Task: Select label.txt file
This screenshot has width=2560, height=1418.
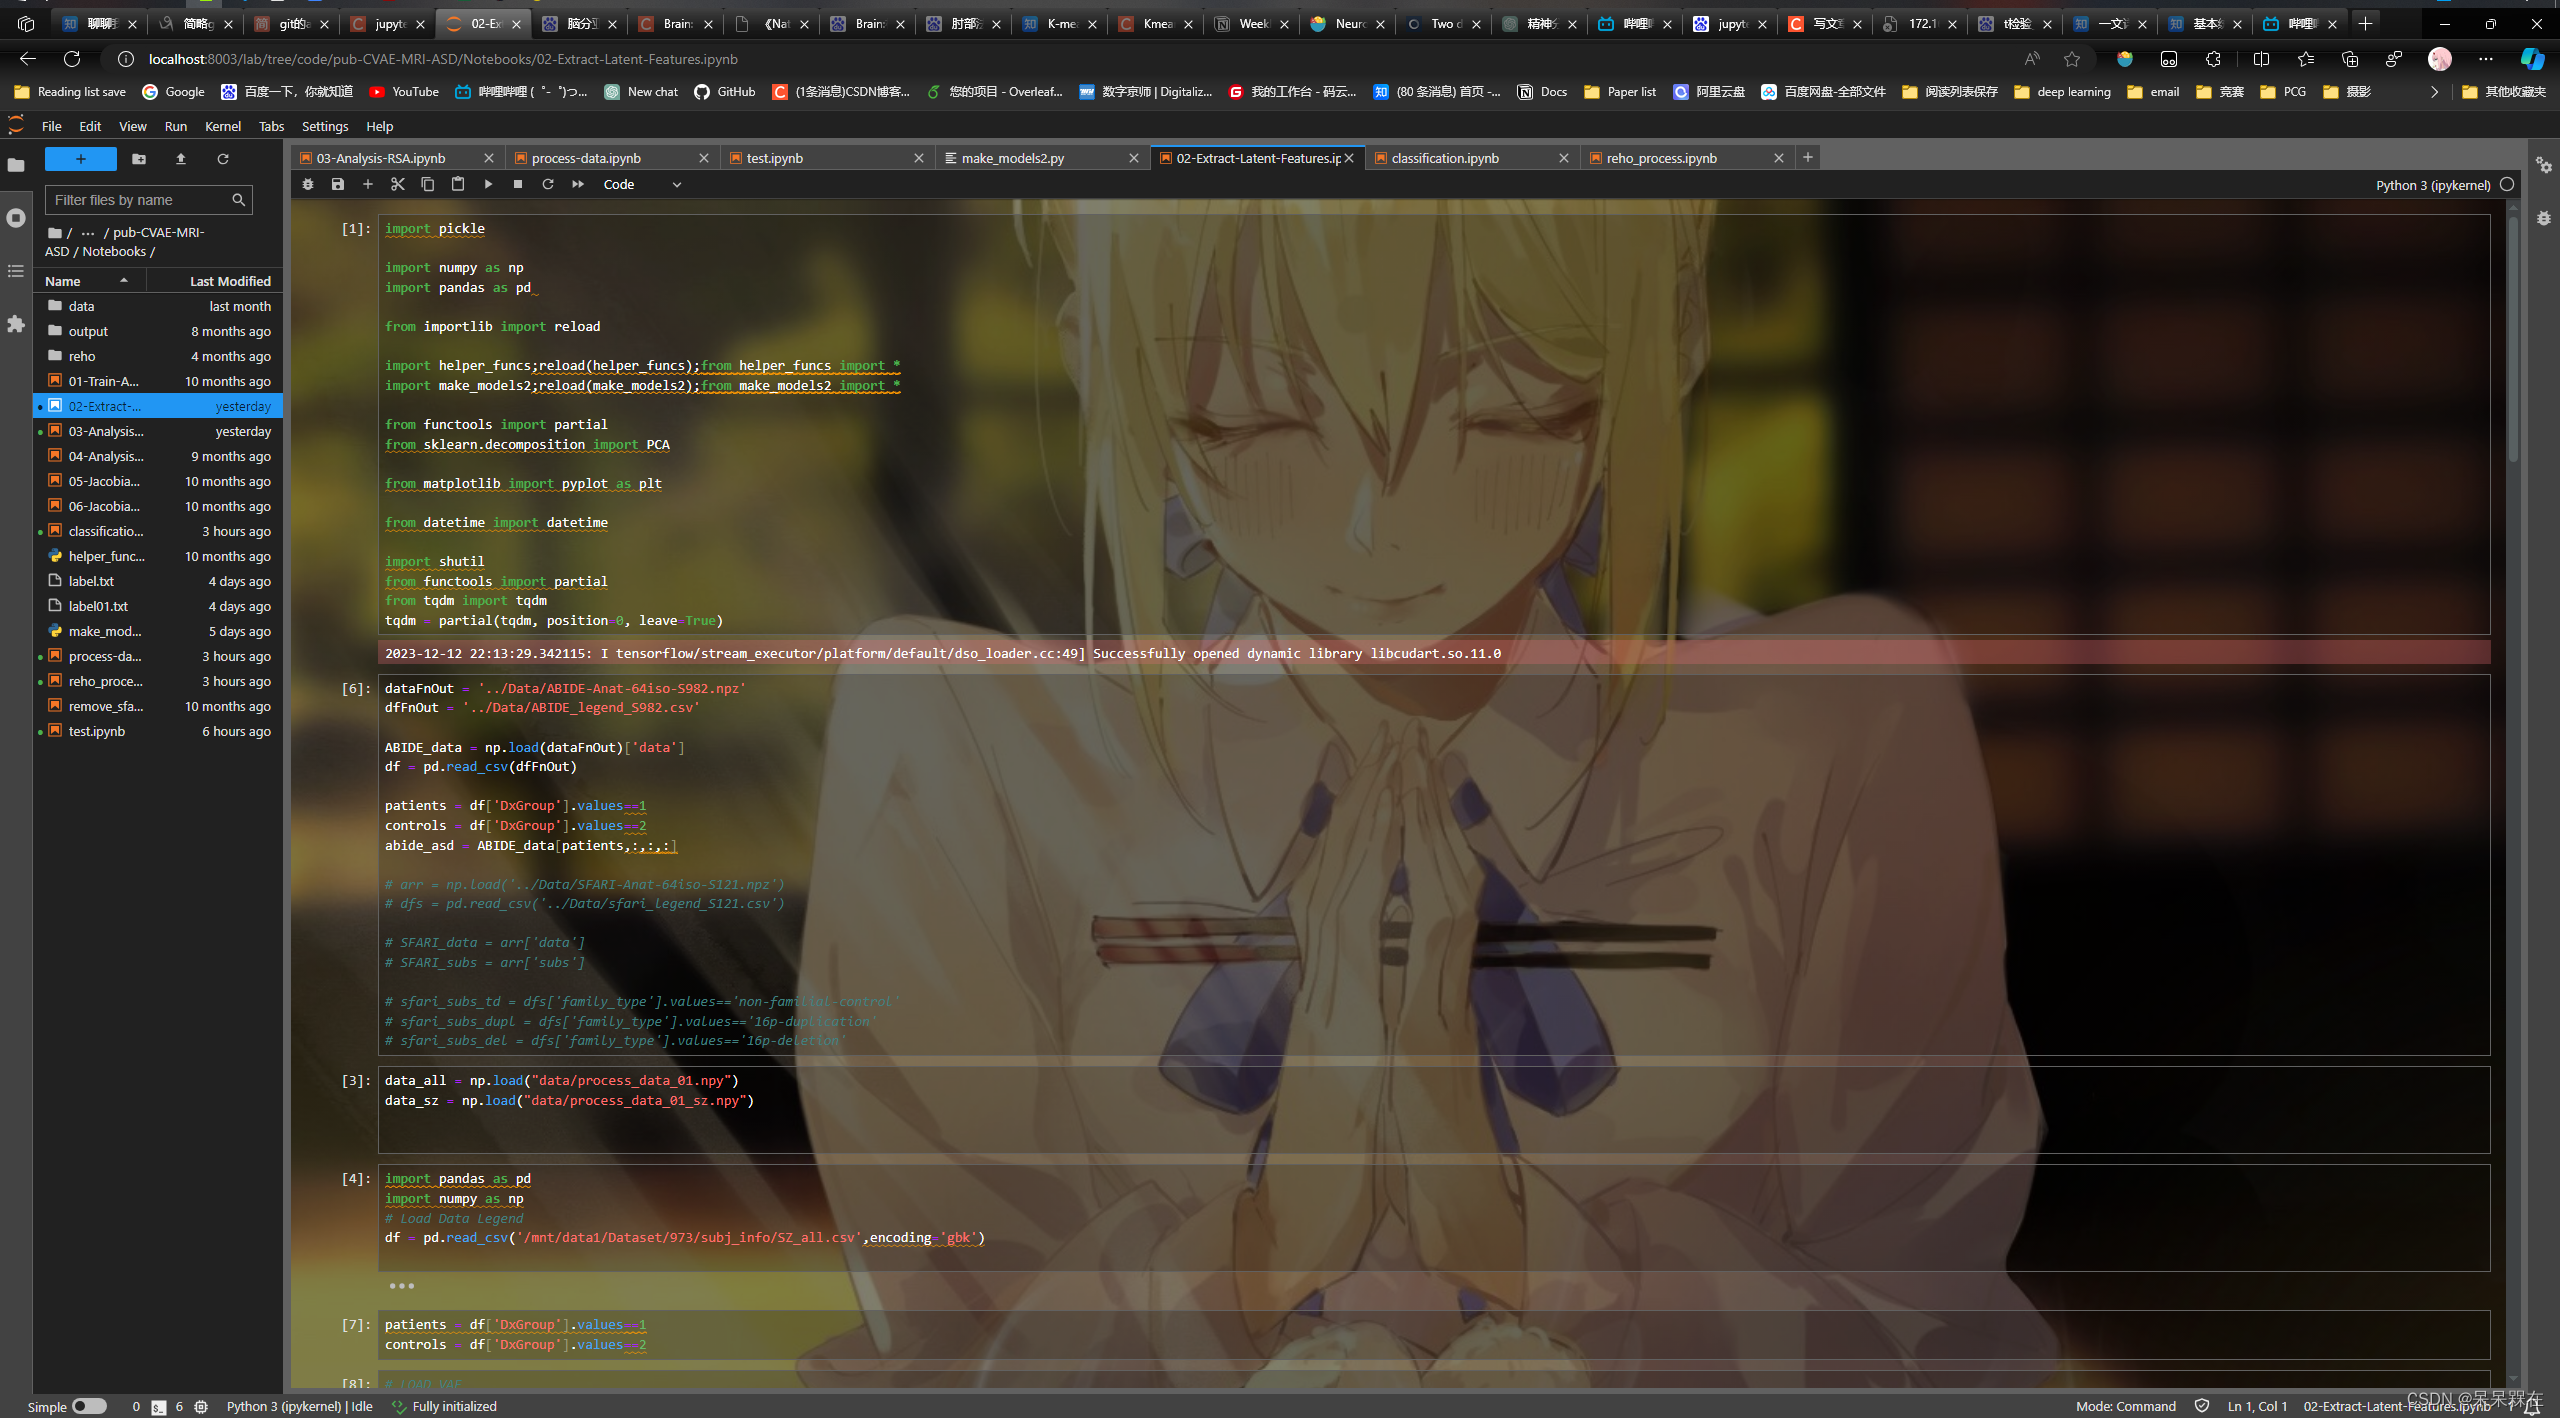Action: coord(160,581)
